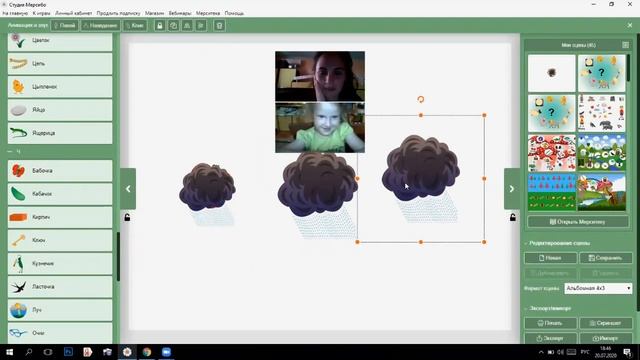Open the red mushroom scene thumbnail
640x360 pixels.
[x=551, y=153]
